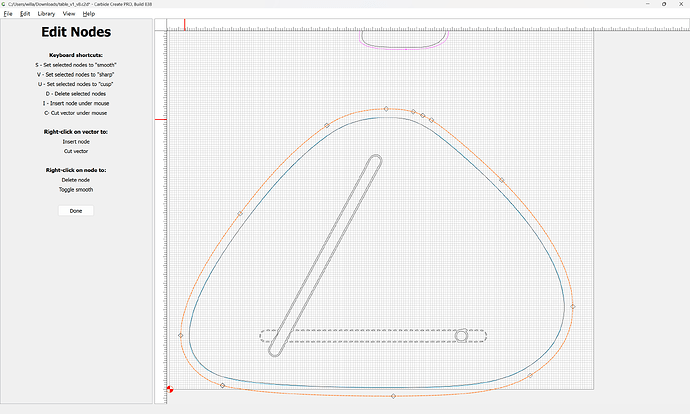
Task: Click the red marker on top ruler
Action: (184, 24)
